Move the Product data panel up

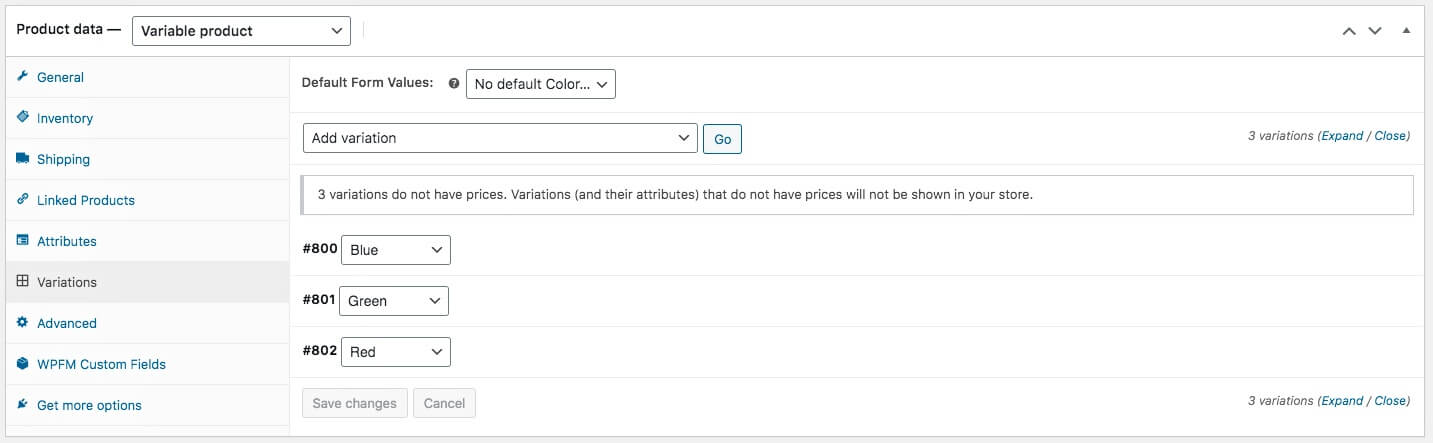point(1349,31)
